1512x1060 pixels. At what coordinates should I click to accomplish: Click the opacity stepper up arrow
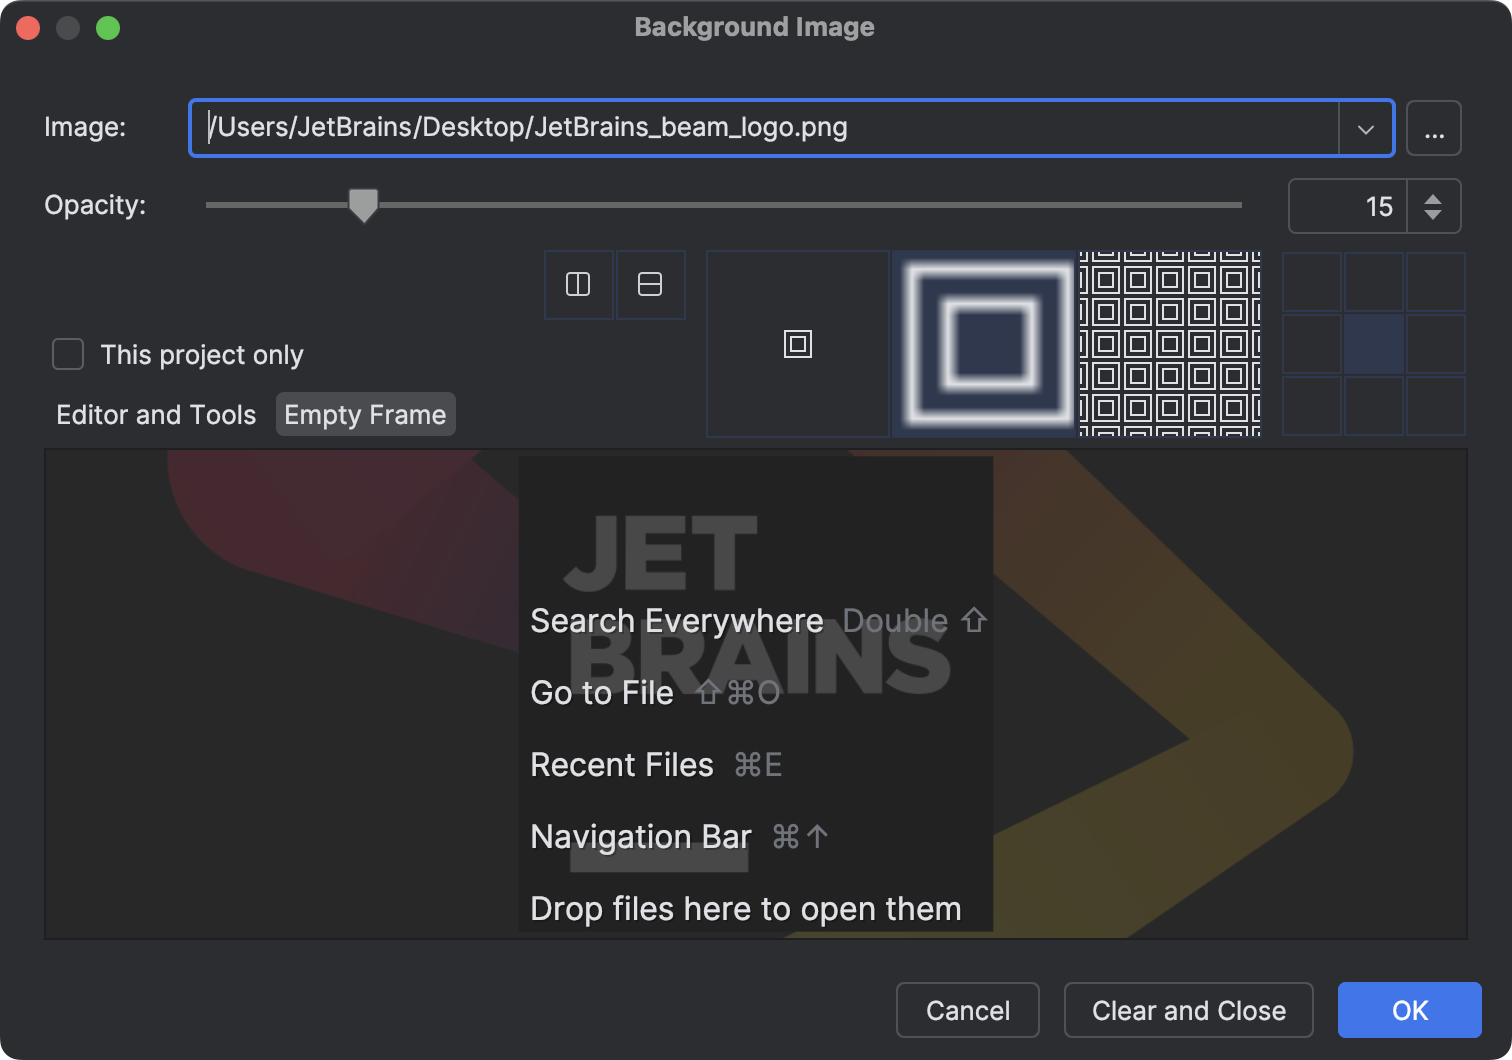(1434, 196)
